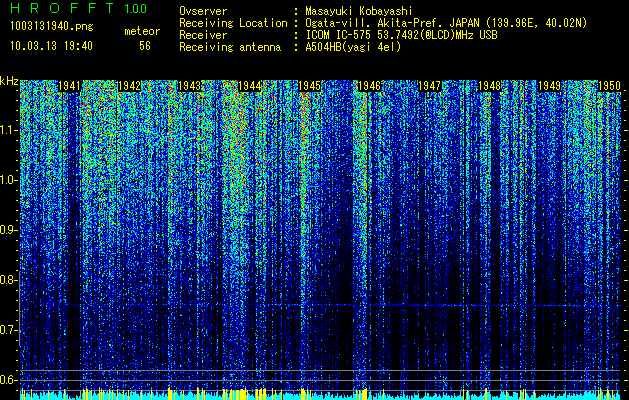Click the A504HB(yagi 4el) antenna value
Viewport: 629px width, 400px height.
point(353,47)
